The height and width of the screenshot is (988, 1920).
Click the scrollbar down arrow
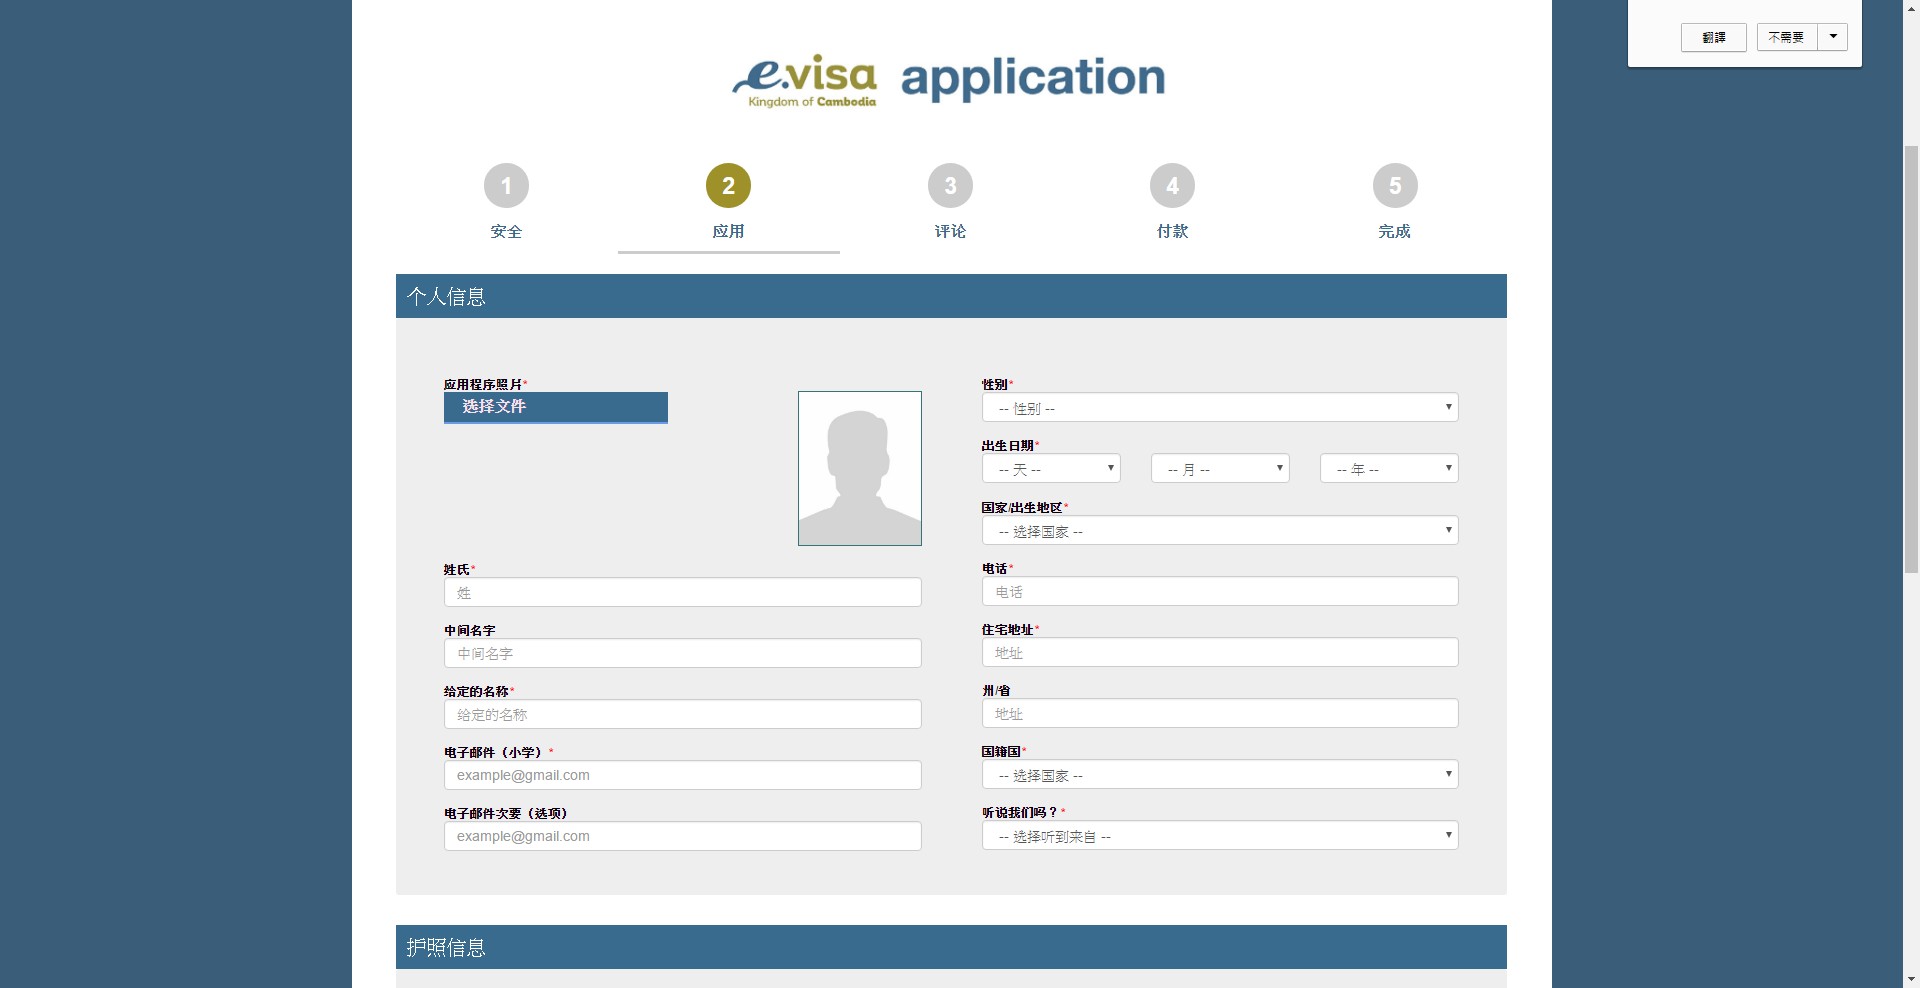(1911, 979)
